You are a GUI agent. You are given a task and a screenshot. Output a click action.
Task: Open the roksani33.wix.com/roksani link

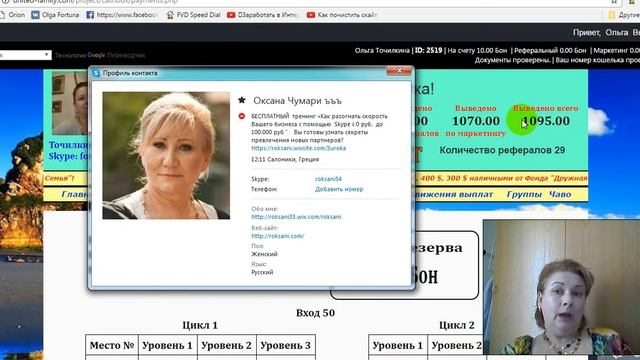296,217
